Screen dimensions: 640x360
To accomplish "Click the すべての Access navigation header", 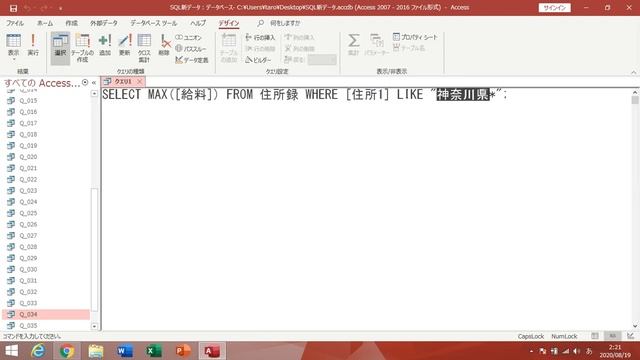I will point(42,83).
